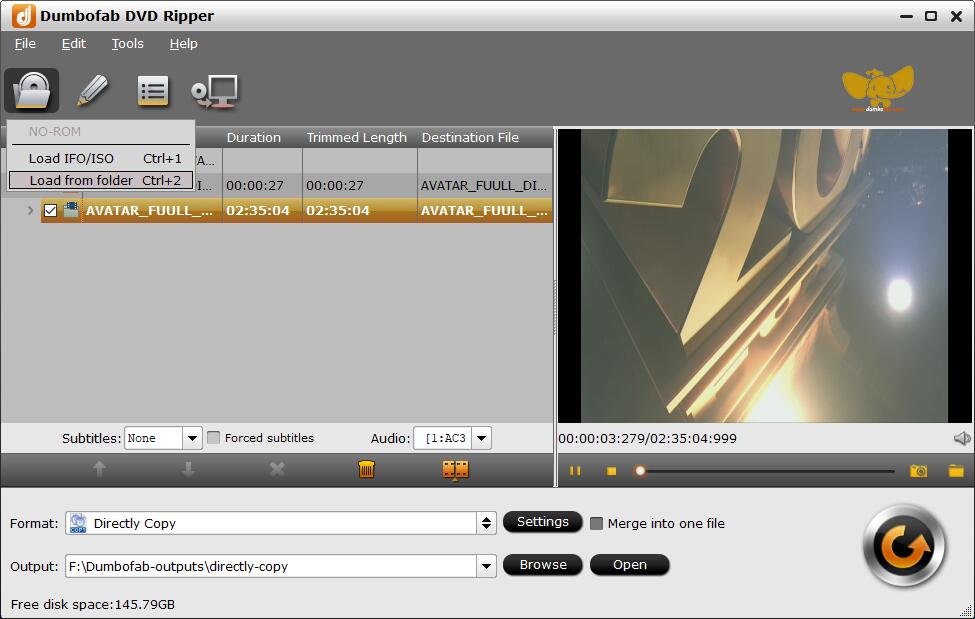This screenshot has width=975, height=619.
Task: Expand the AVATAR_FUULL title row chevron
Action: 30,210
